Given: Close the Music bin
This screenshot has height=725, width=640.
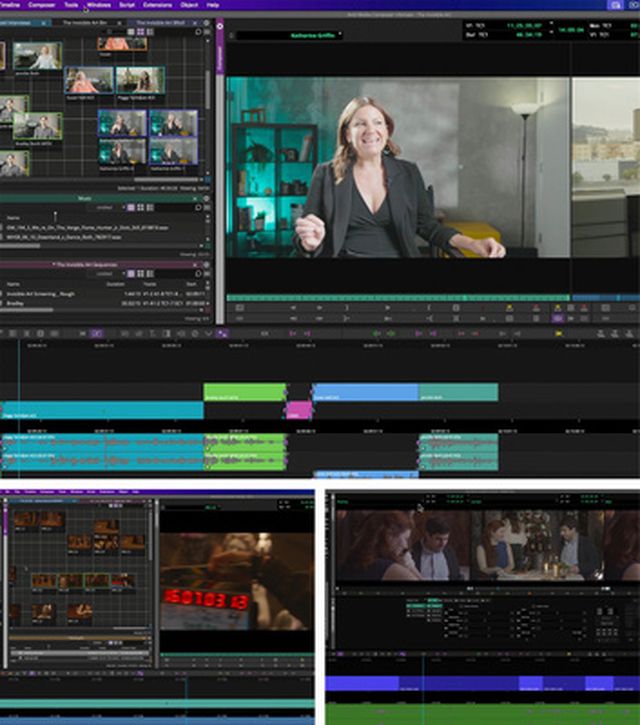Looking at the screenshot, I should click(x=195, y=198).
